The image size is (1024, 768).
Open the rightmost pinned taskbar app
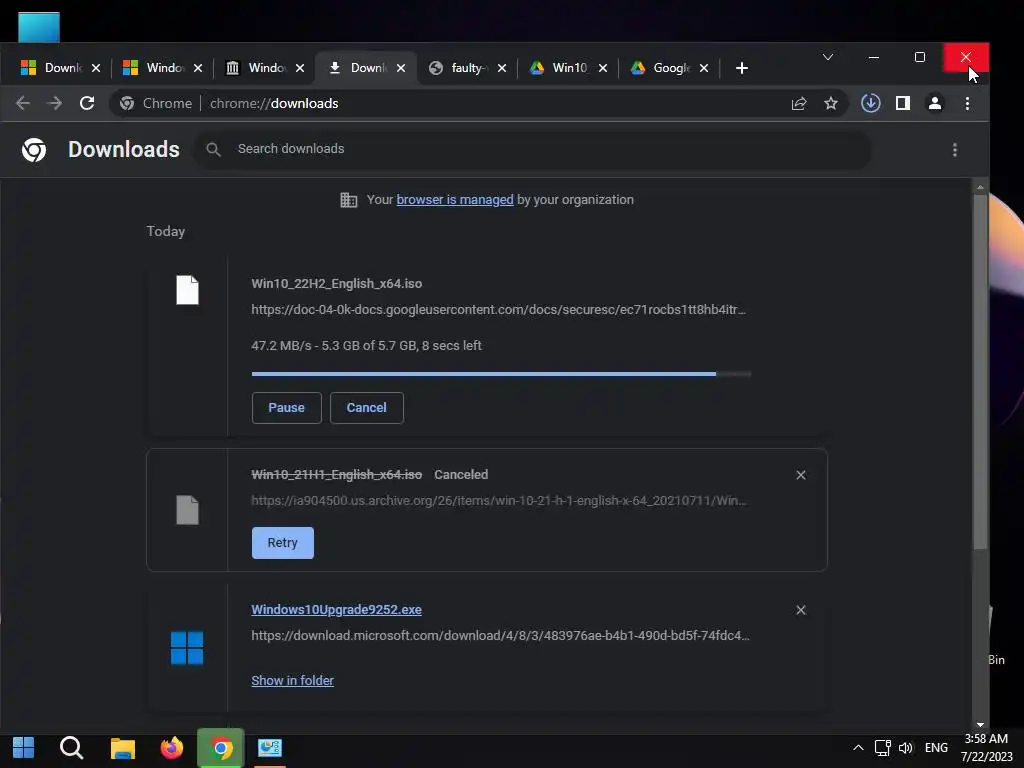tap(270, 748)
